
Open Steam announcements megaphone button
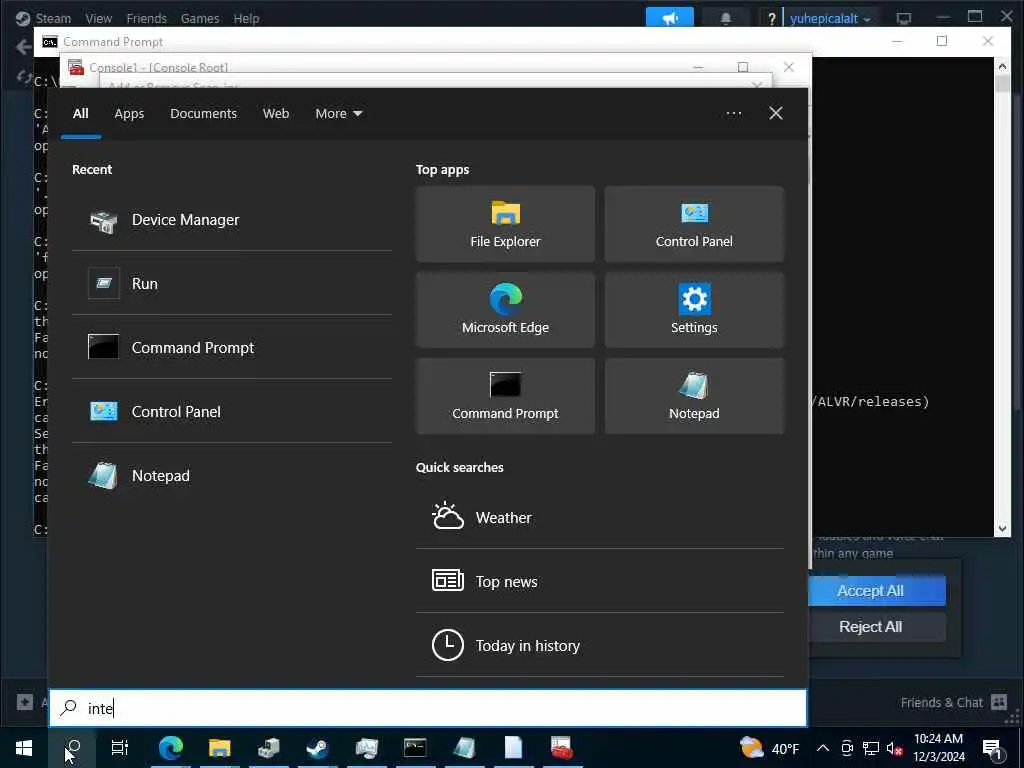669,18
